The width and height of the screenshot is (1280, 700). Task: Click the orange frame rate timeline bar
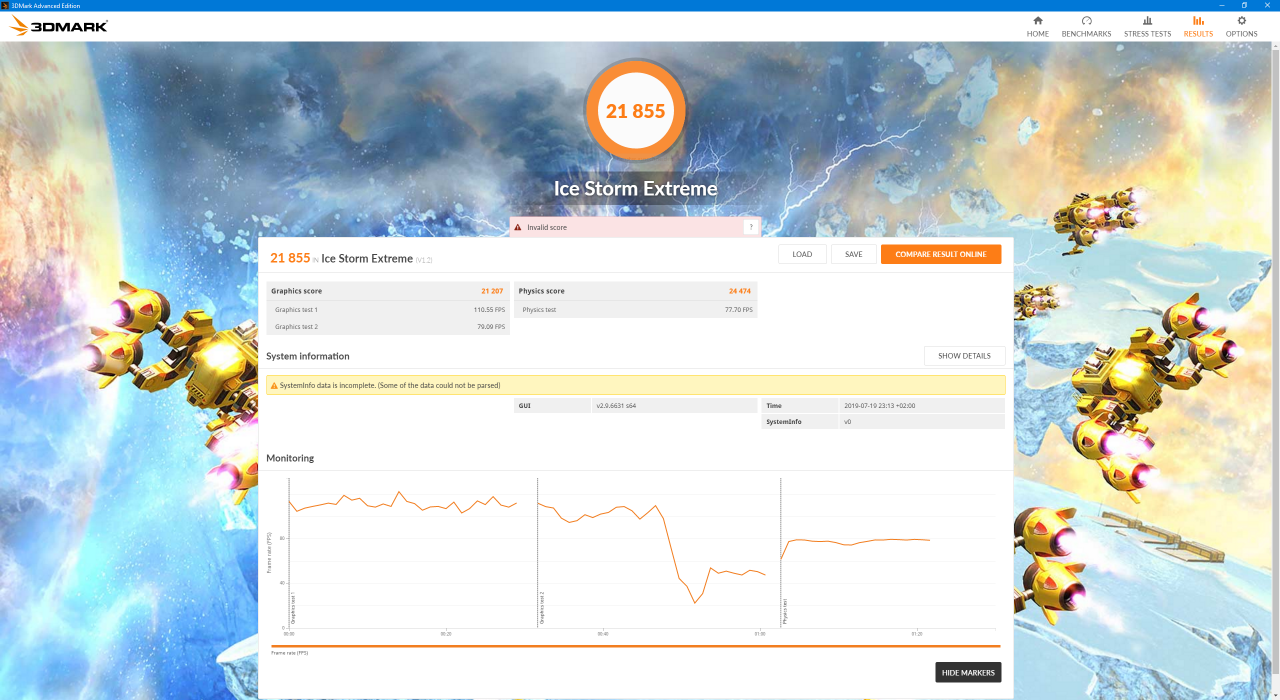[635, 646]
